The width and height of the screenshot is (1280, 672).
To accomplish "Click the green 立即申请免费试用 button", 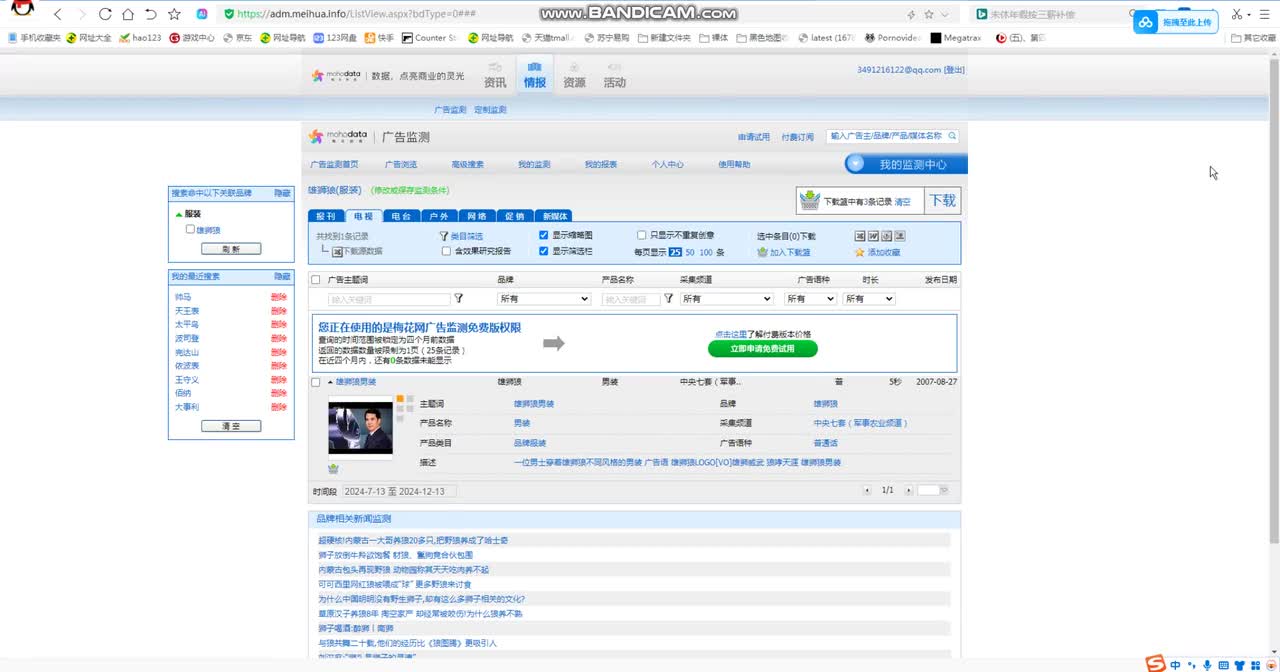I will (763, 349).
